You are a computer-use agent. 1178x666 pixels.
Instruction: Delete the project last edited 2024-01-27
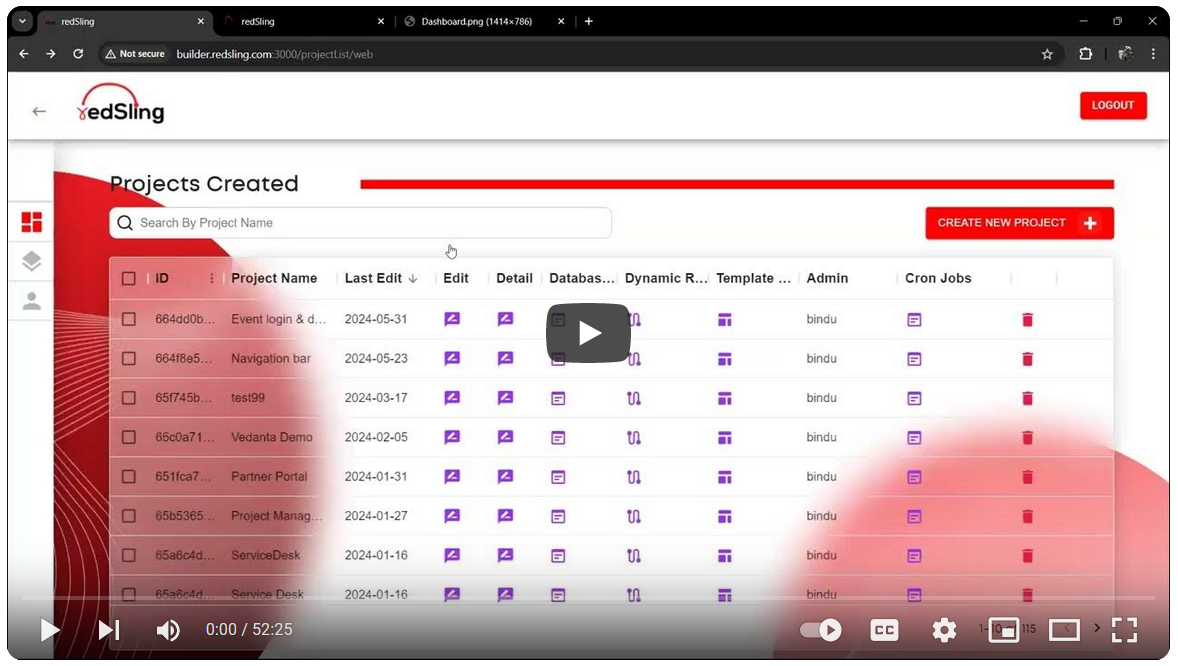[x=1027, y=516]
